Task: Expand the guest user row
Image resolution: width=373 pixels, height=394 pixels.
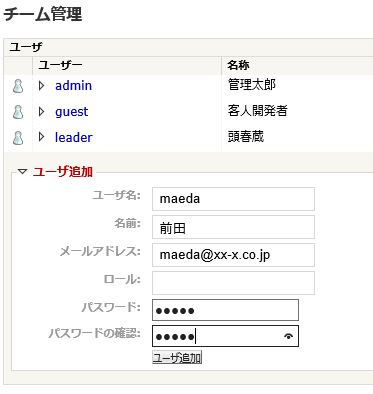Action: 41,111
